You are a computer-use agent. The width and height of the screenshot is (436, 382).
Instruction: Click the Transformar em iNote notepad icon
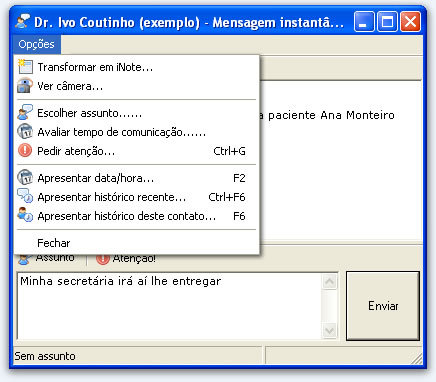click(25, 67)
